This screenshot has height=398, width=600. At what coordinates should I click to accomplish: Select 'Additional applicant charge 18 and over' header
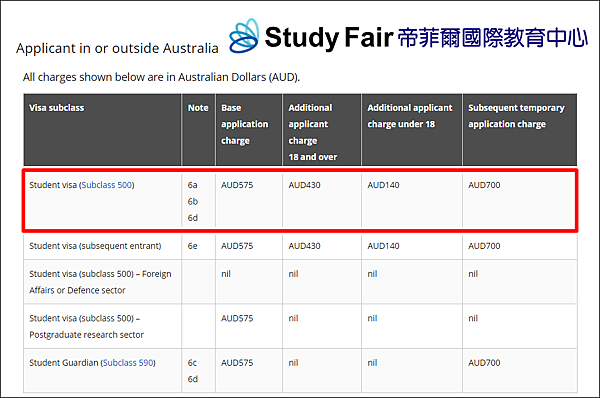(313, 132)
